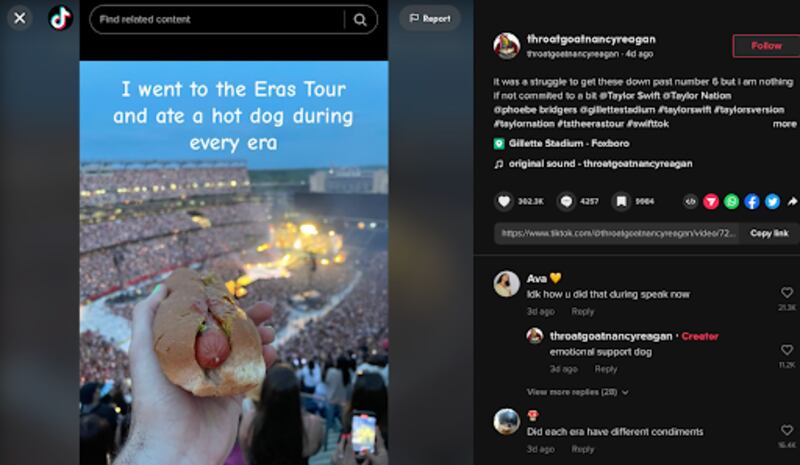Screen dimensions: 800x465
Task: Share the video to WhatsApp
Action: coord(731,201)
